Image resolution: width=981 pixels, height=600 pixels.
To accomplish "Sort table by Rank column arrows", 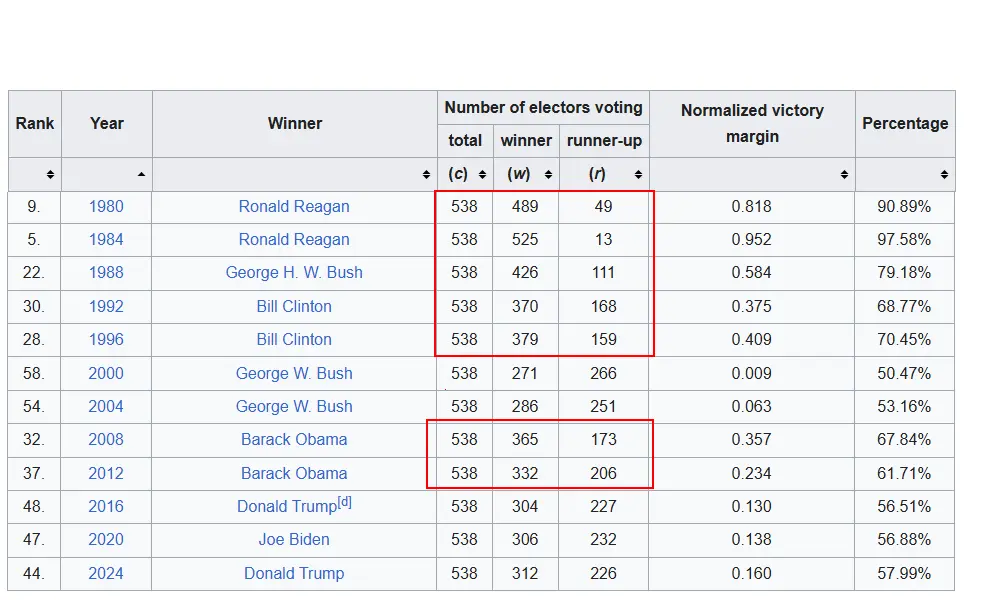I will click(x=50, y=174).
